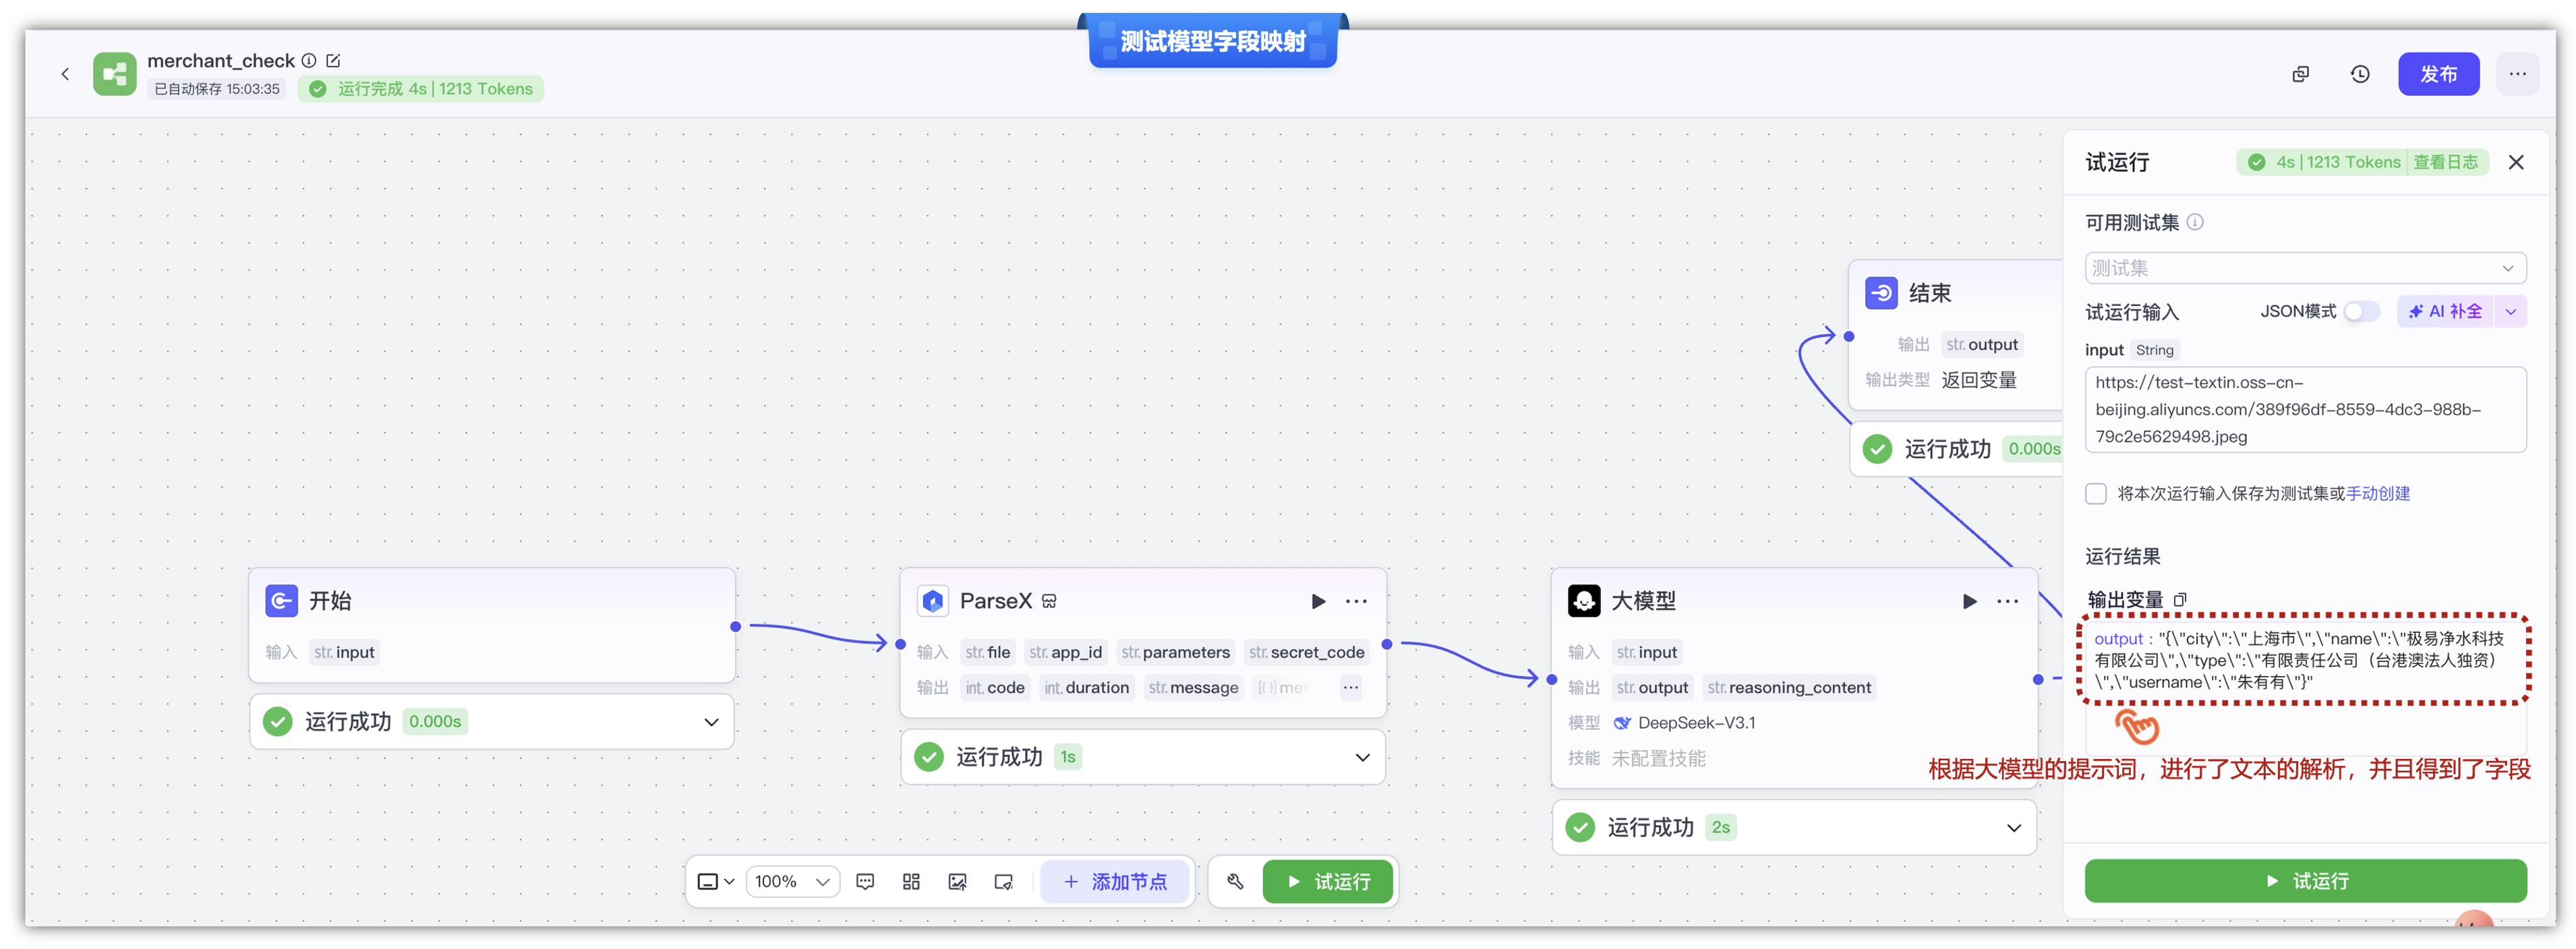
Task: Click the auto-layout grid icon in toolbar
Action: point(911,882)
